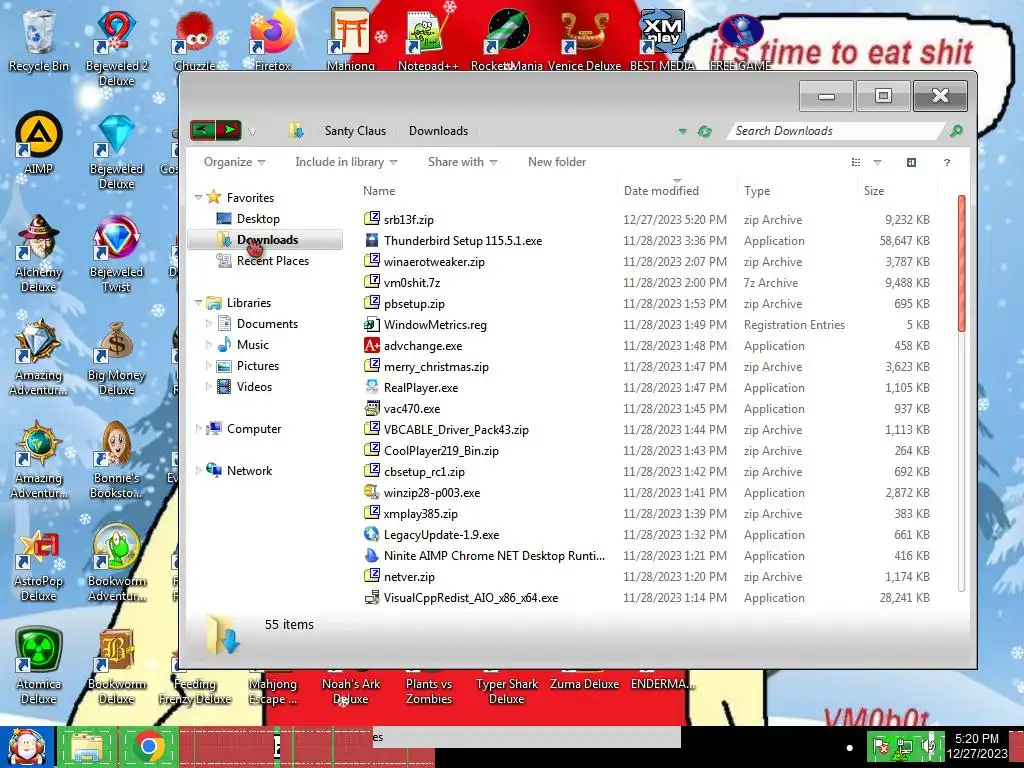This screenshot has height=768, width=1024.
Task: Select vm0shit.7z archive icon
Action: [x=372, y=281]
